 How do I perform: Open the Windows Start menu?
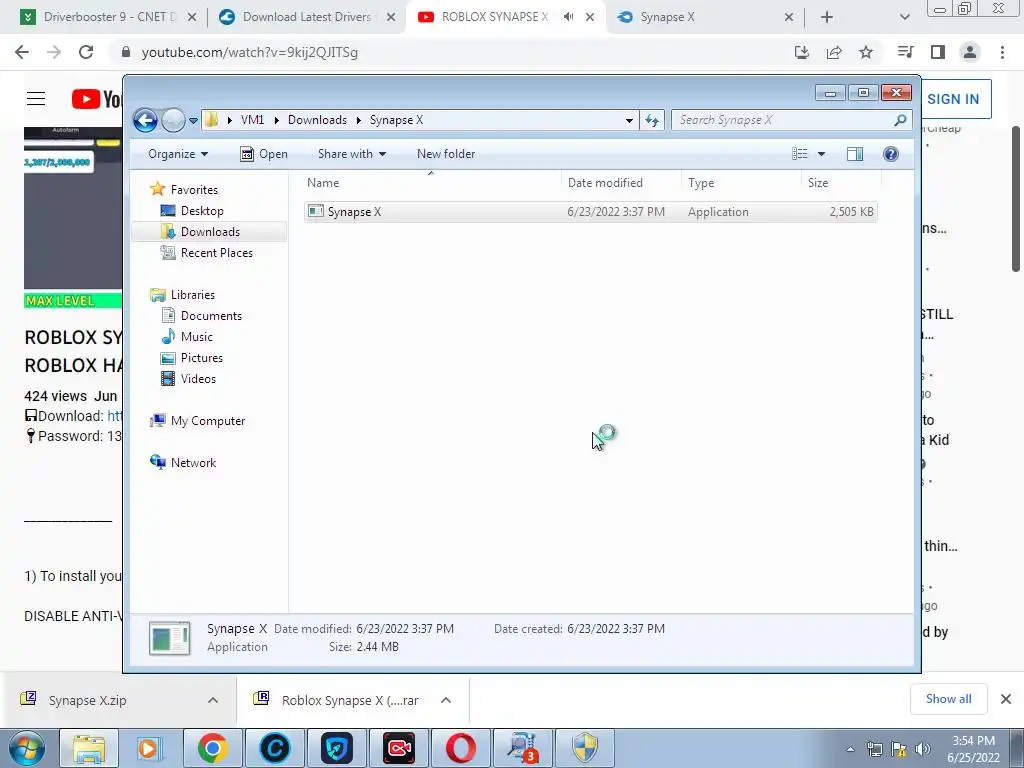tap(27, 748)
